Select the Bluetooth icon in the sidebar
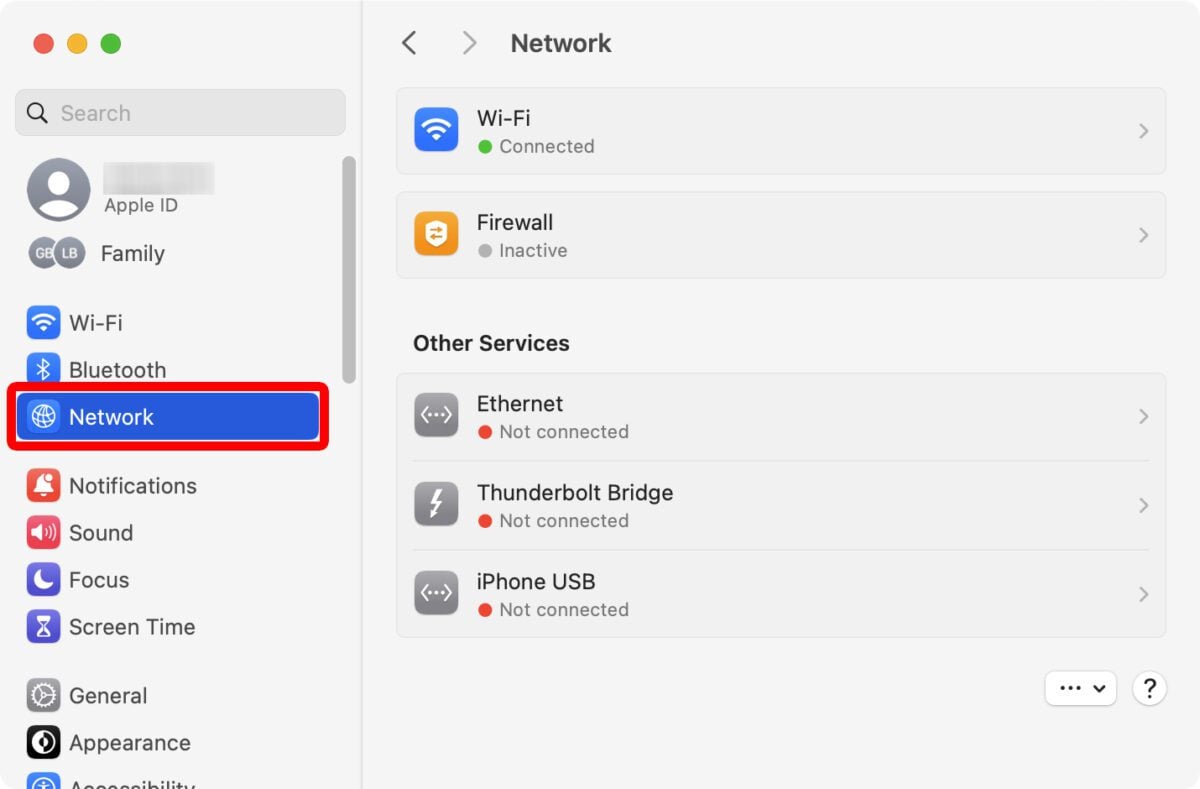Screen dimensions: 1200x789 (x=43, y=370)
